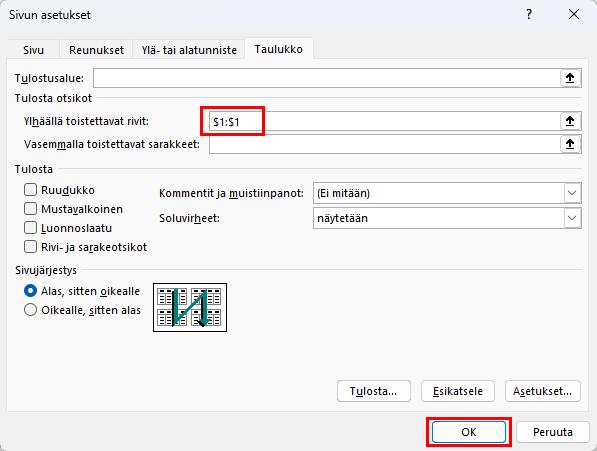This screenshot has width=597, height=451.
Task: Go to Ylä- tai alatunniste tab
Action: 189,50
